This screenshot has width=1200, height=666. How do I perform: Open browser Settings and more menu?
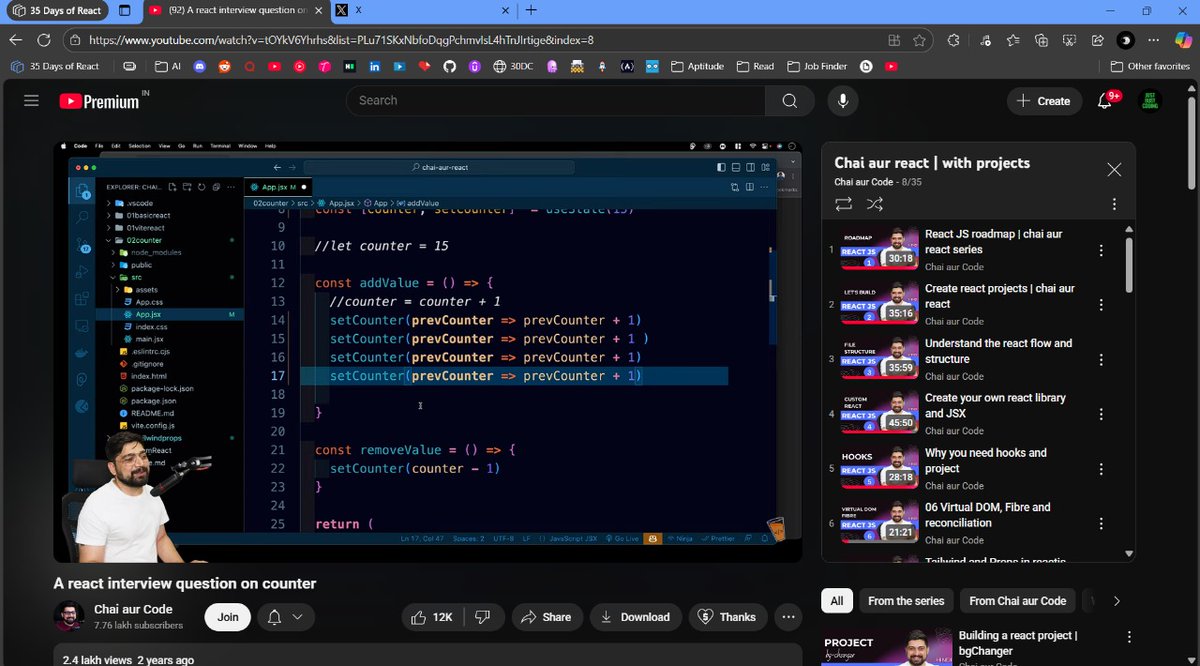pyautogui.click(x=1153, y=40)
